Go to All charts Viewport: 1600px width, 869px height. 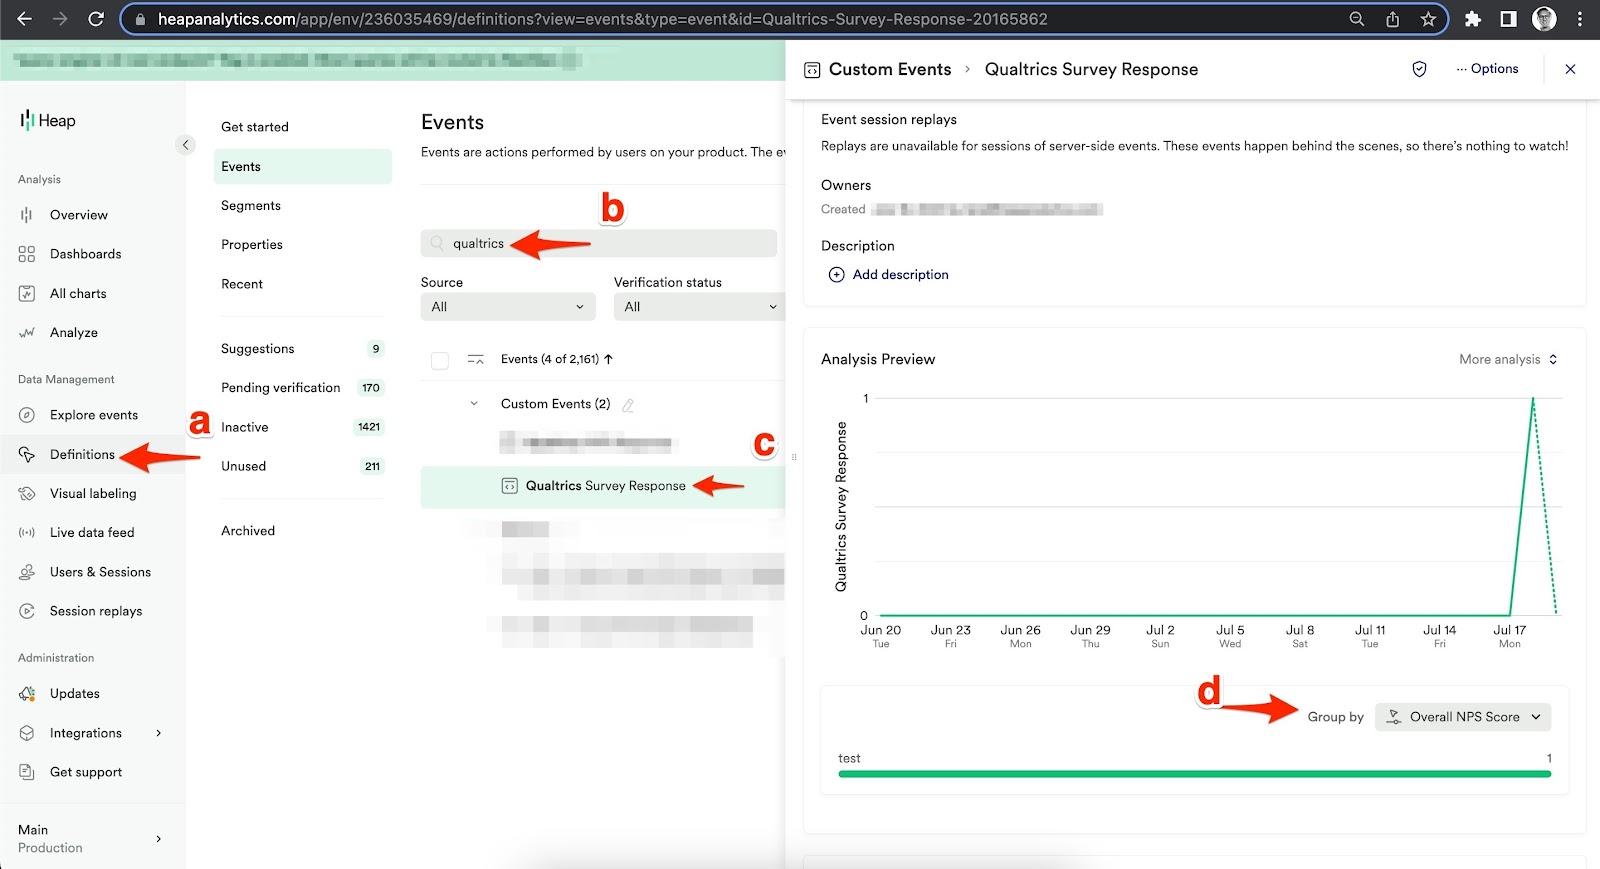point(78,293)
